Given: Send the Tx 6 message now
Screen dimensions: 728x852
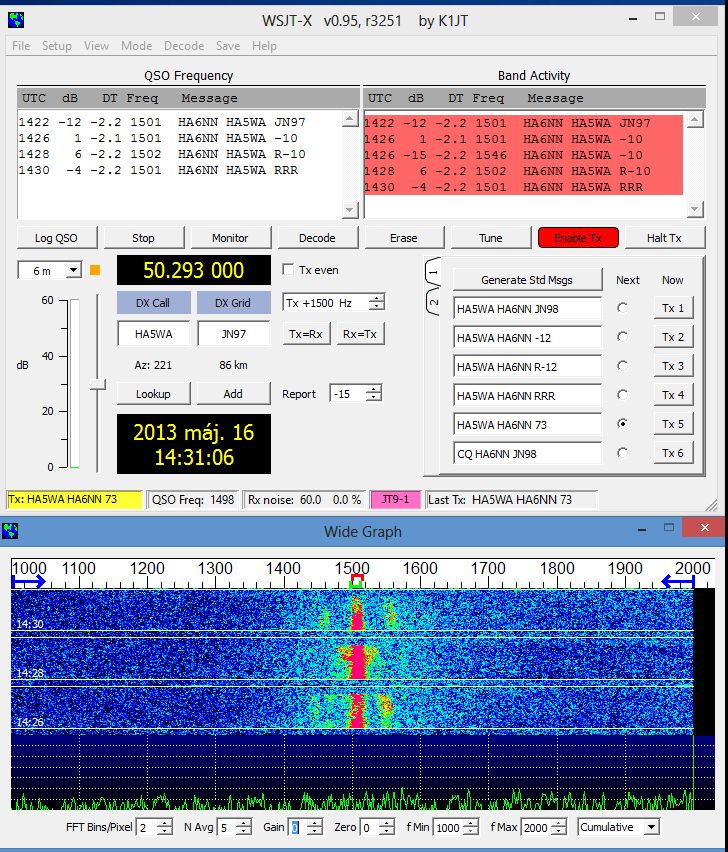Looking at the screenshot, I should click(x=673, y=453).
